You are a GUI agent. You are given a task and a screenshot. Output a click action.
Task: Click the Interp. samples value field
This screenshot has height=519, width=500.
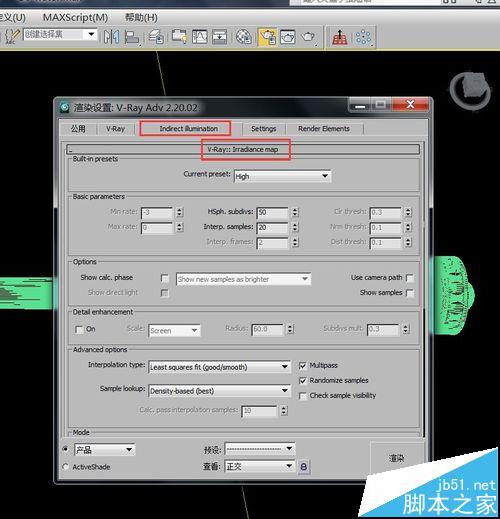pos(272,227)
